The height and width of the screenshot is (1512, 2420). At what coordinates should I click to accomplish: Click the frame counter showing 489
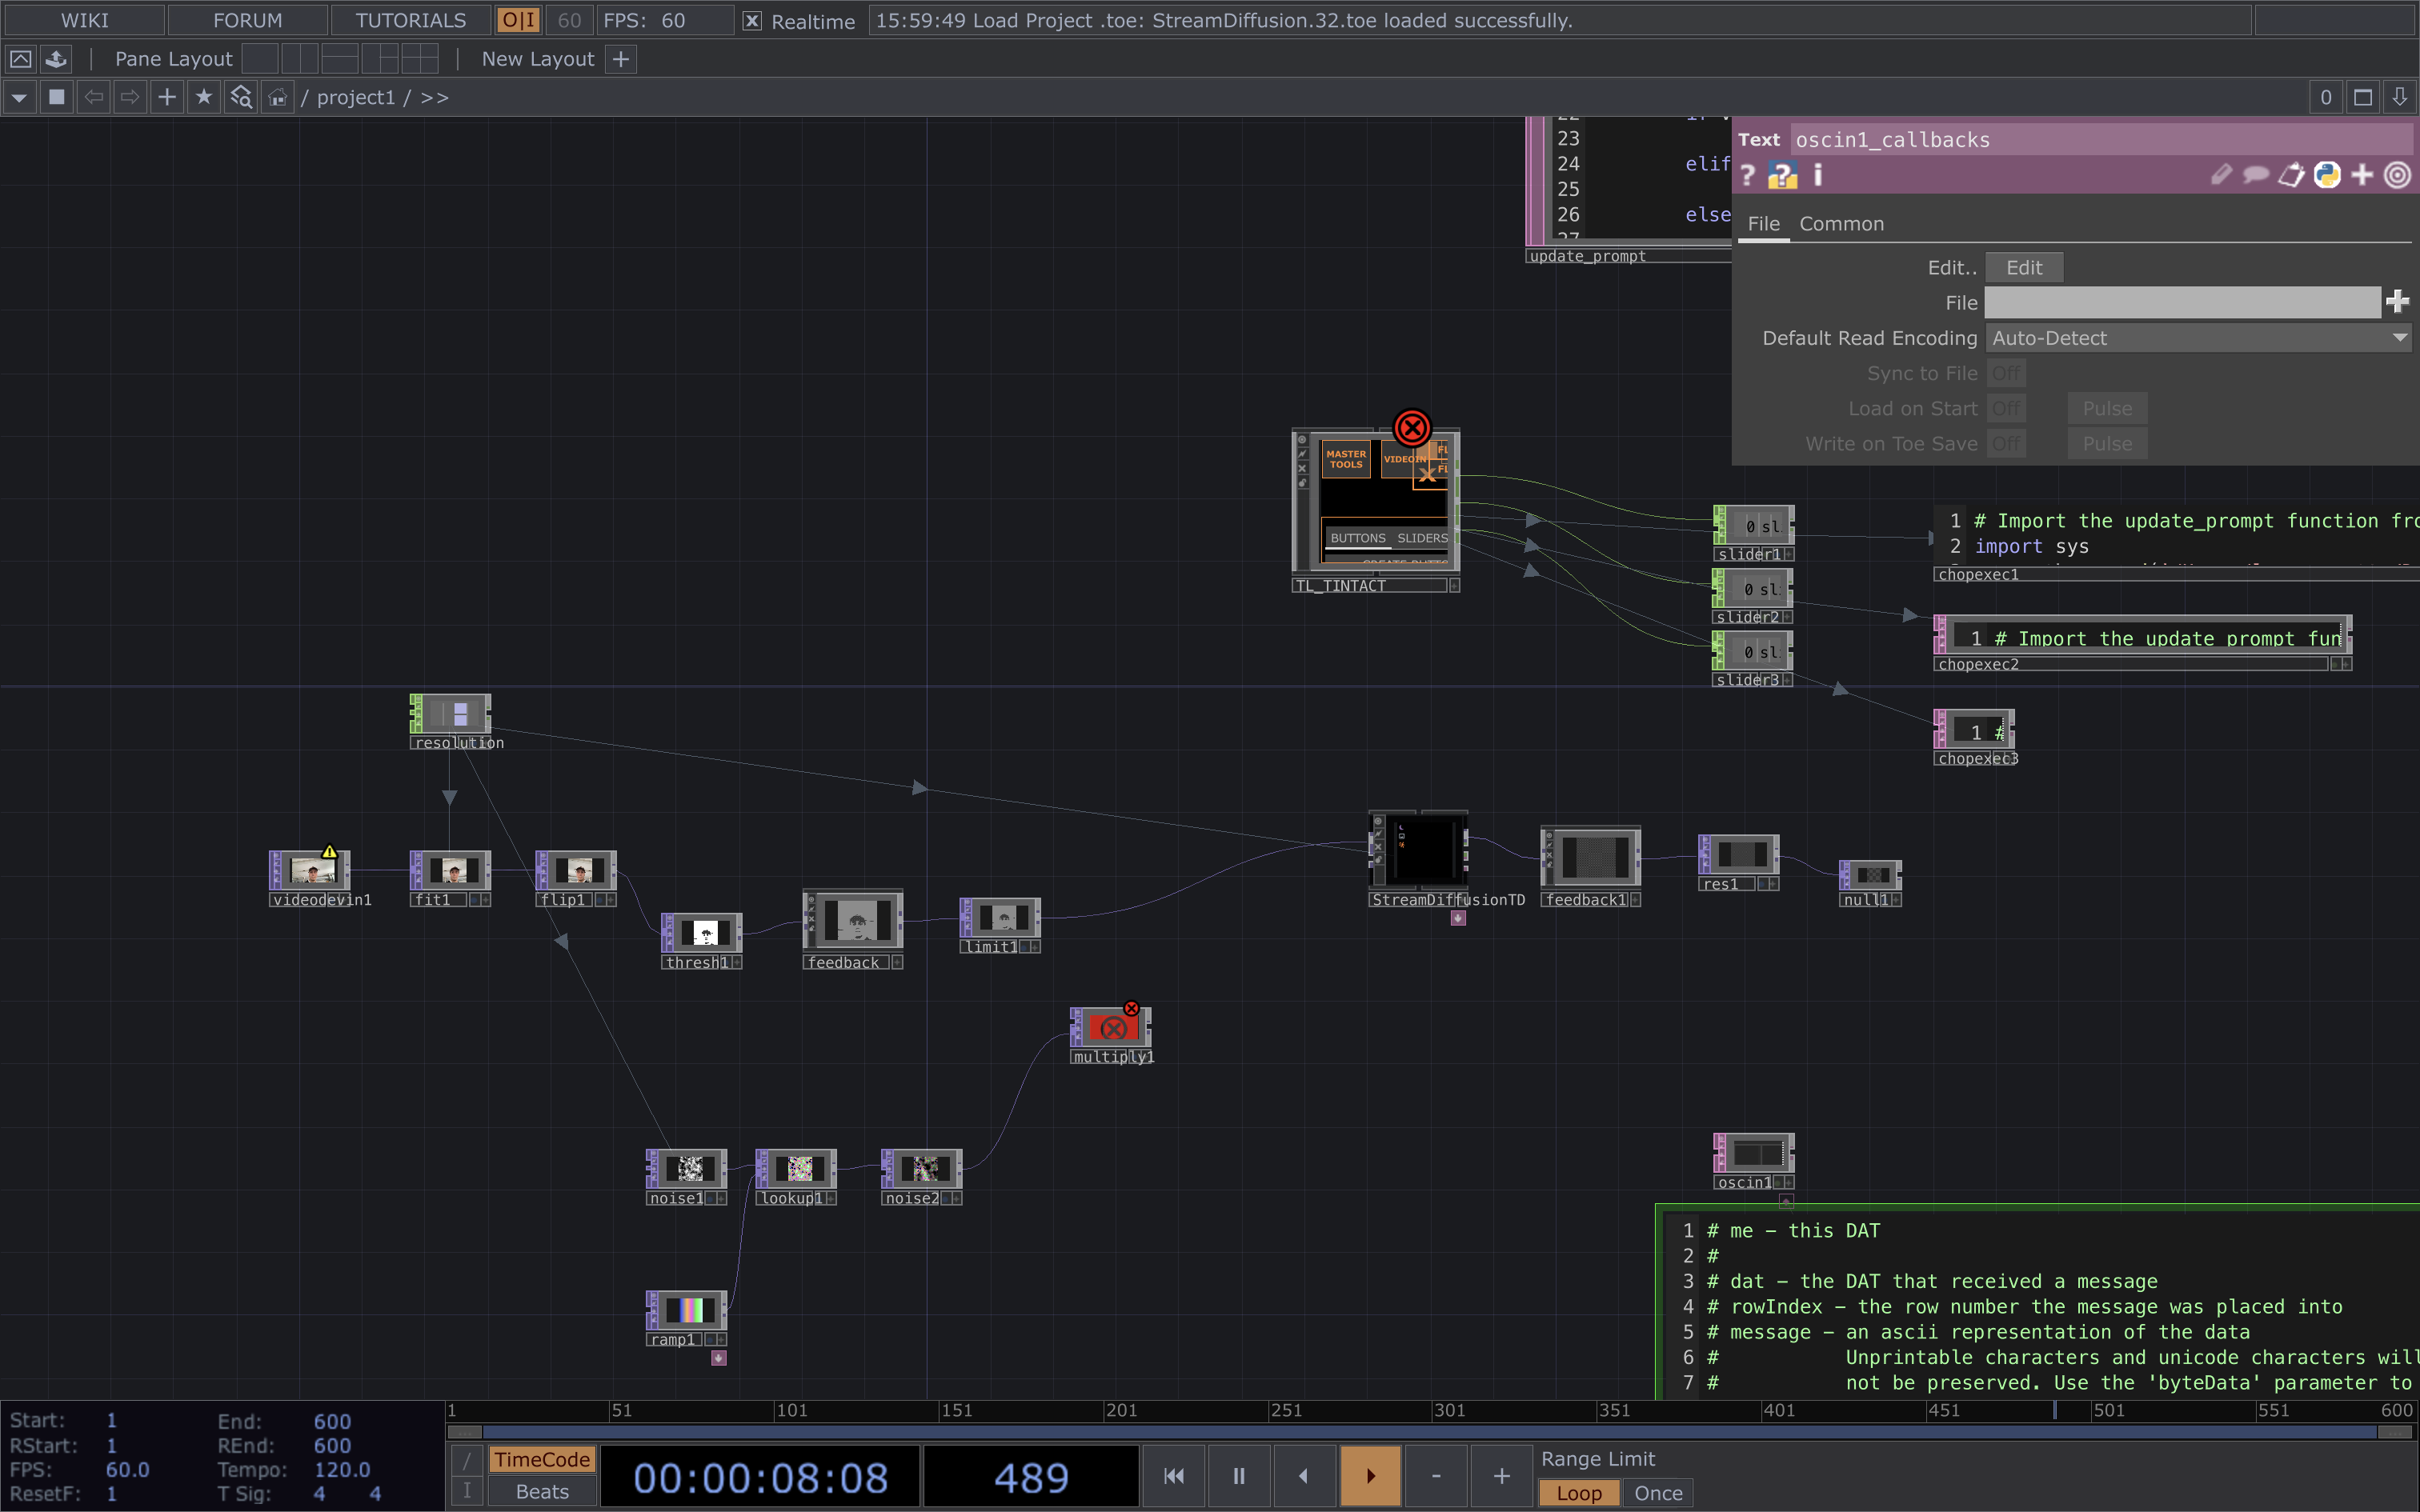(1031, 1477)
